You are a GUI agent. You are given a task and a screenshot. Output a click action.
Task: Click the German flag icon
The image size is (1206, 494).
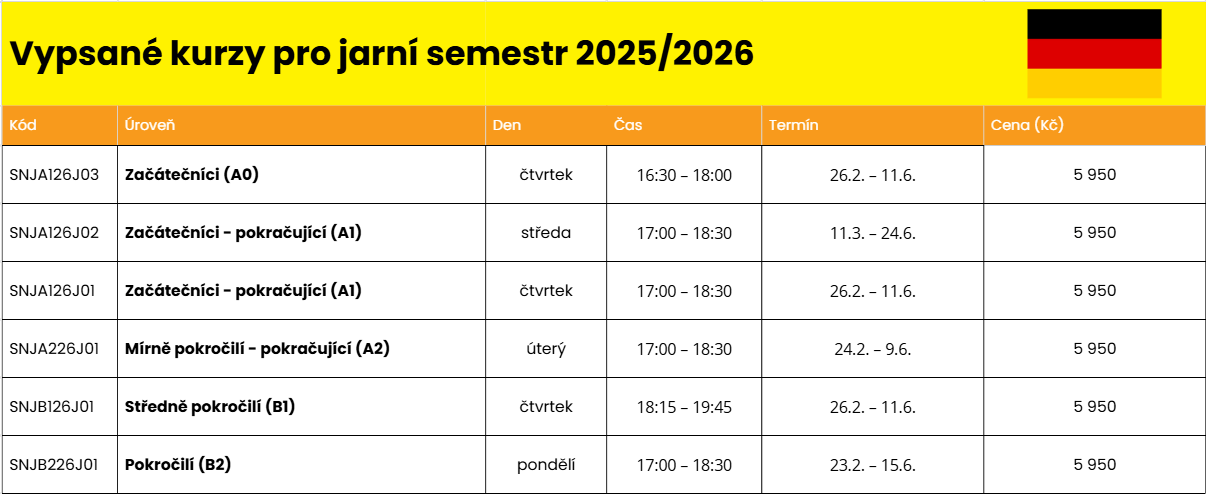pyautogui.click(x=1094, y=54)
